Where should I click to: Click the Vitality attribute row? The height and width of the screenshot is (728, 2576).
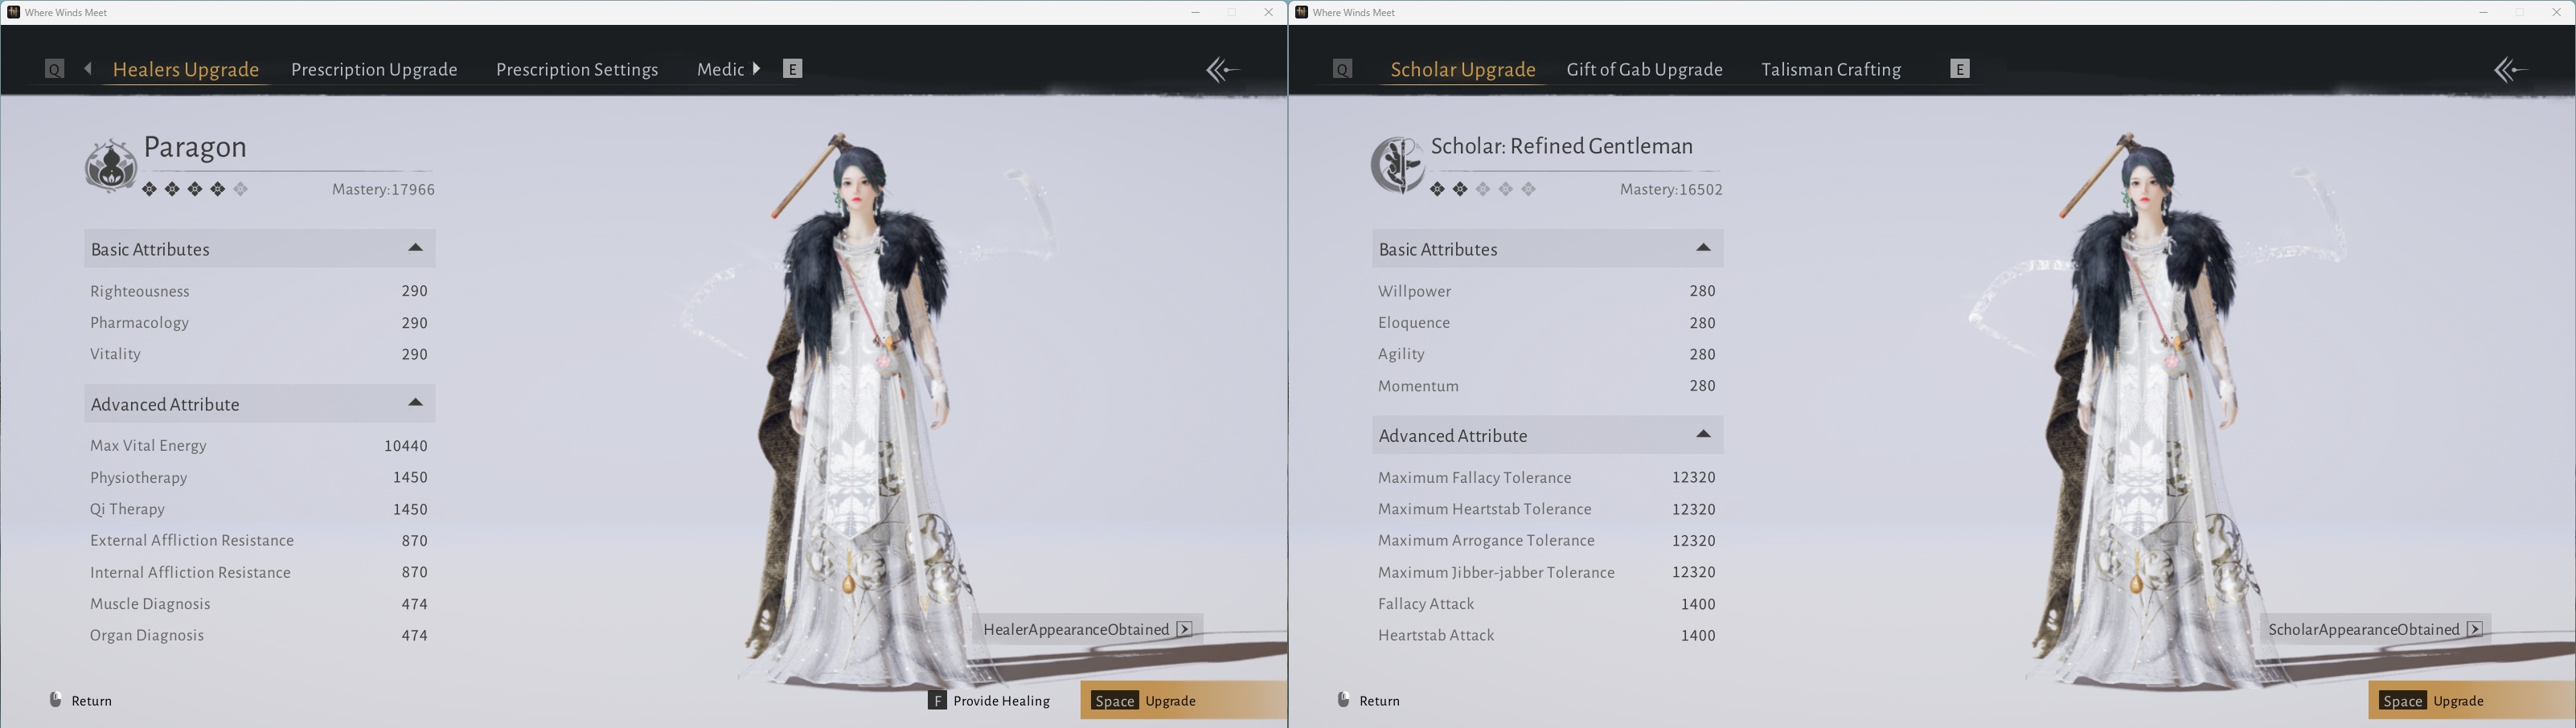pos(259,354)
